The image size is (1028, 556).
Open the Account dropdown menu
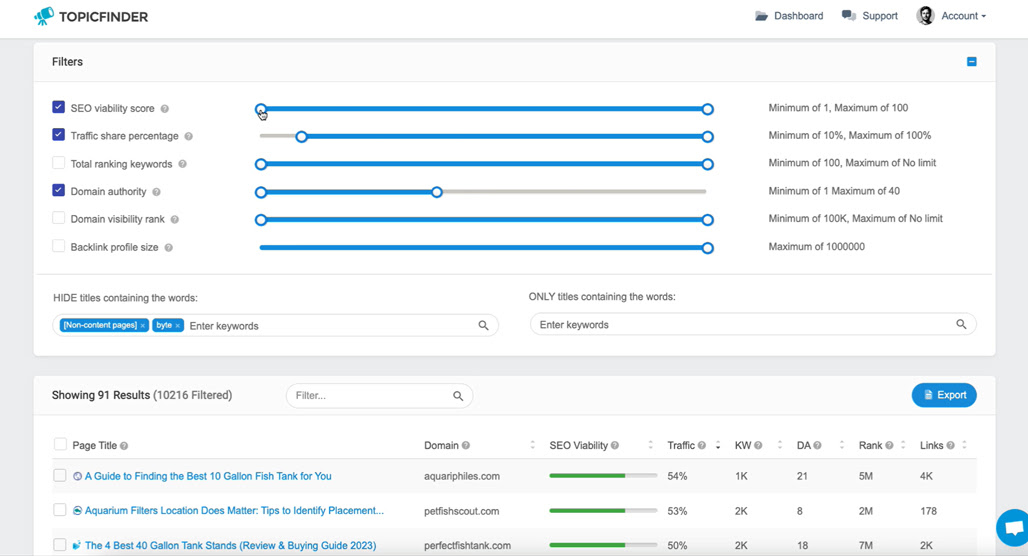pos(964,16)
